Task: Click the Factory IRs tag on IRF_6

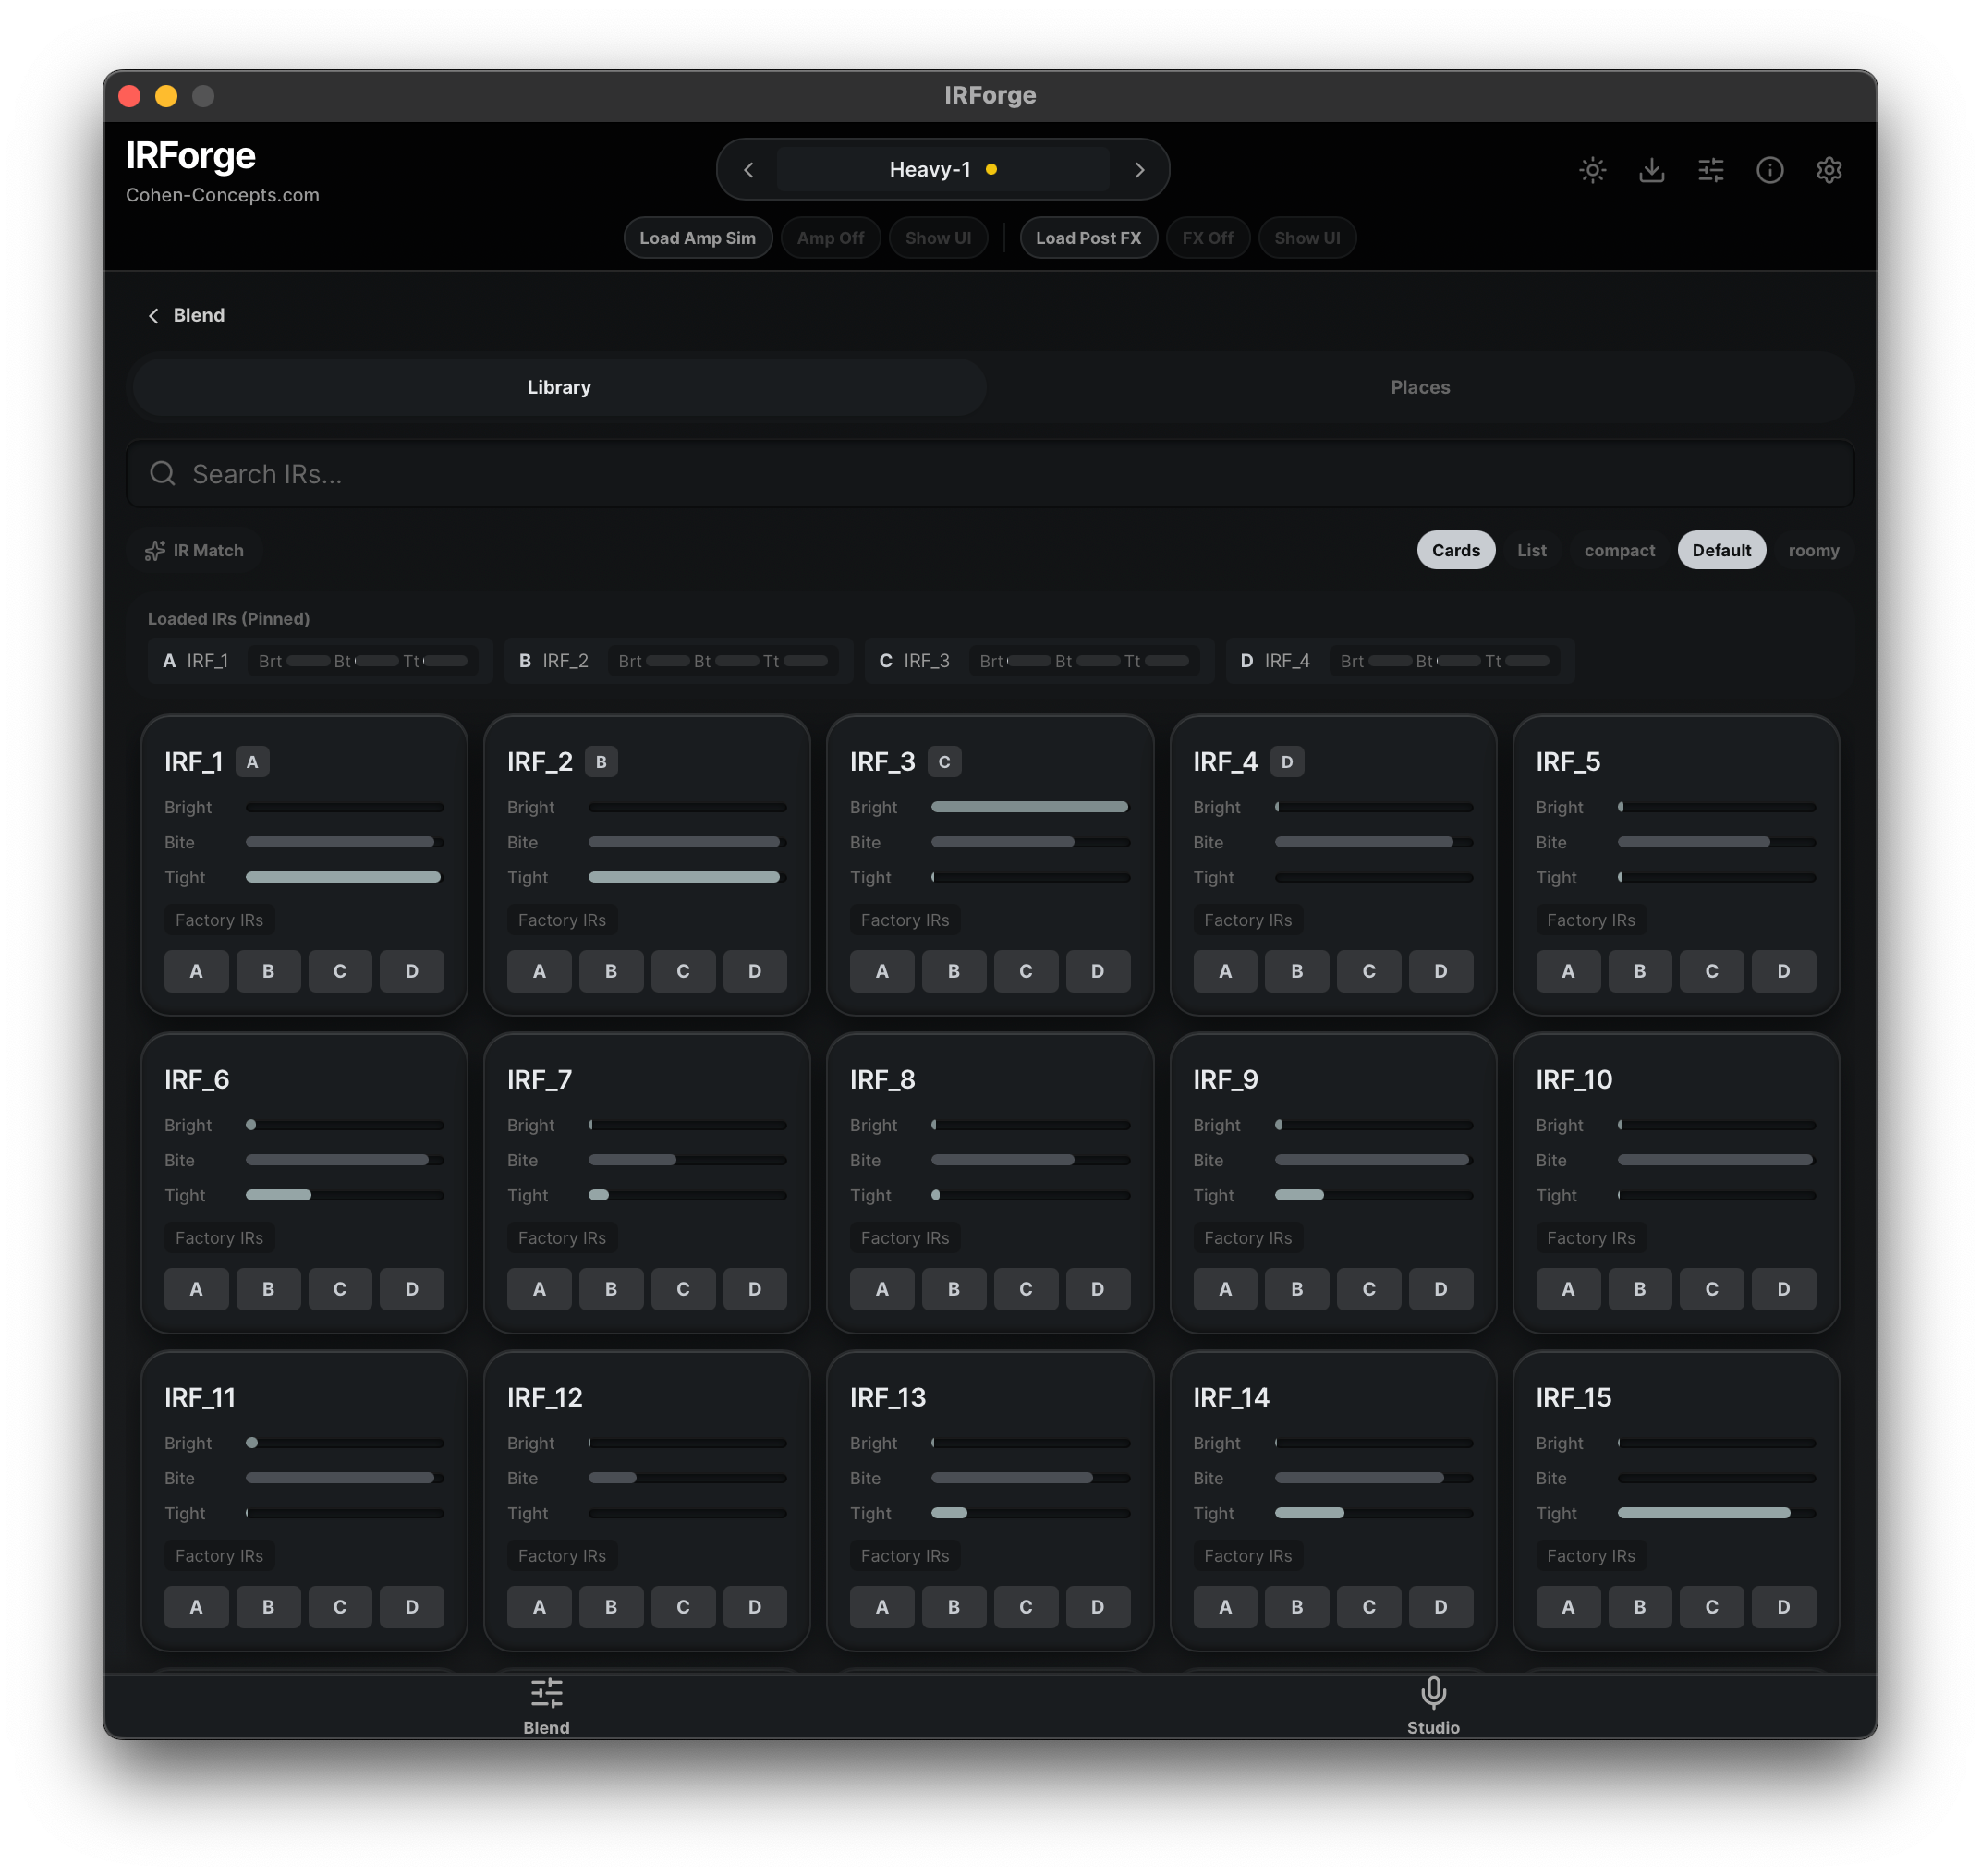Action: (x=219, y=1238)
